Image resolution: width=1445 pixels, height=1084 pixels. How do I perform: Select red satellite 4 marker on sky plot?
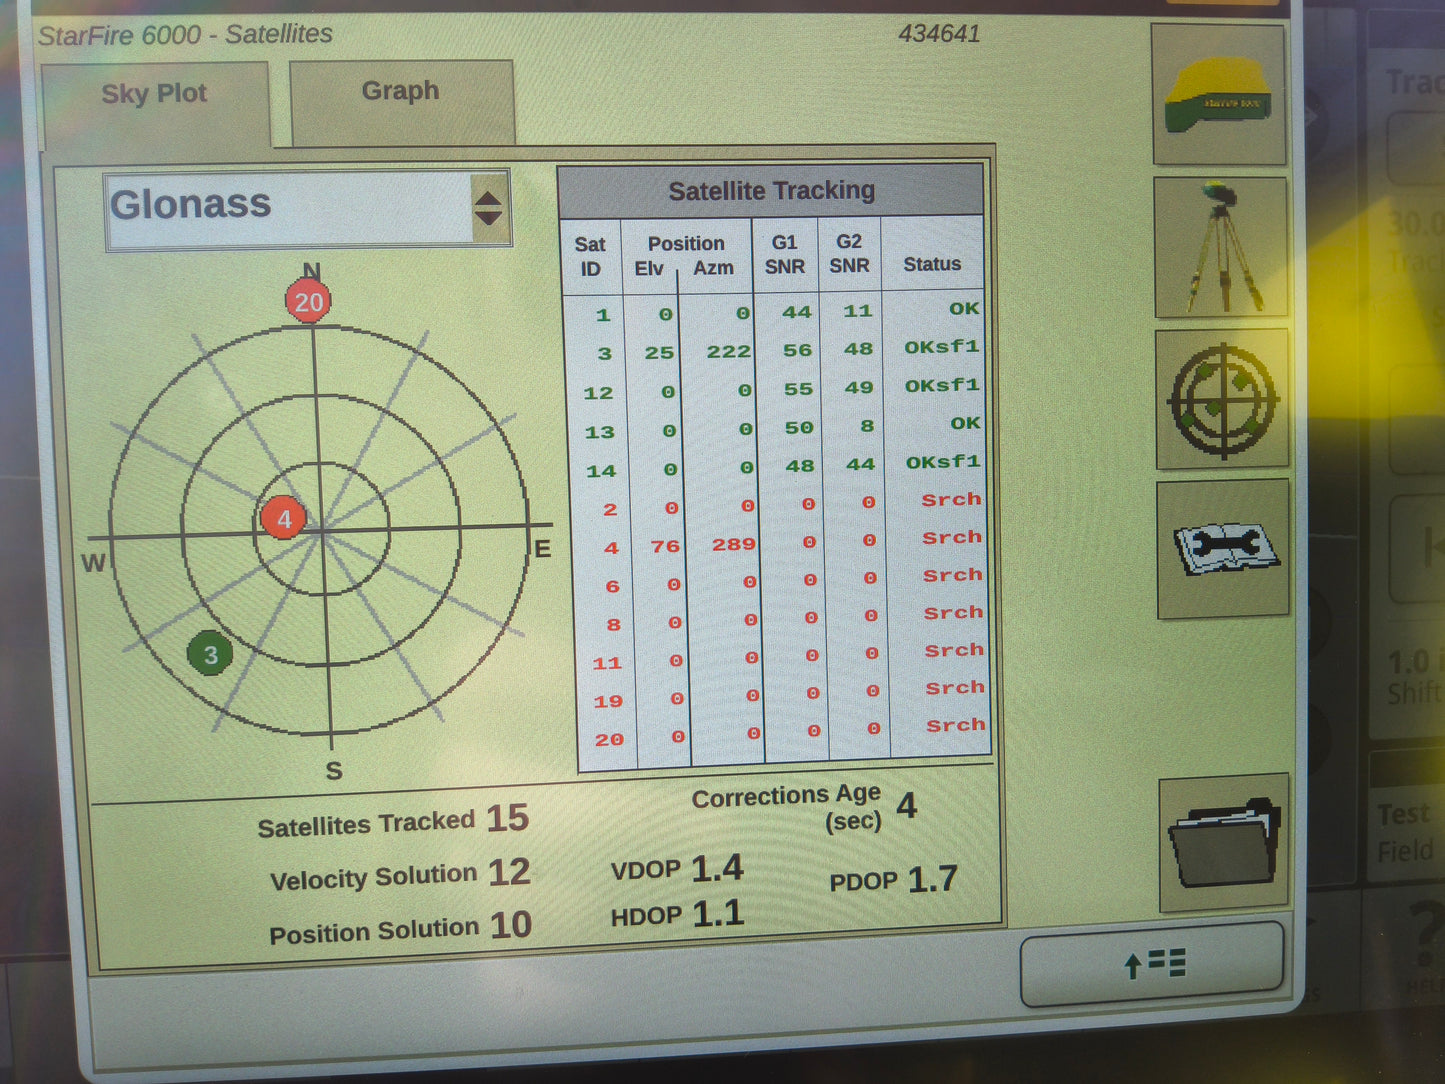[284, 518]
